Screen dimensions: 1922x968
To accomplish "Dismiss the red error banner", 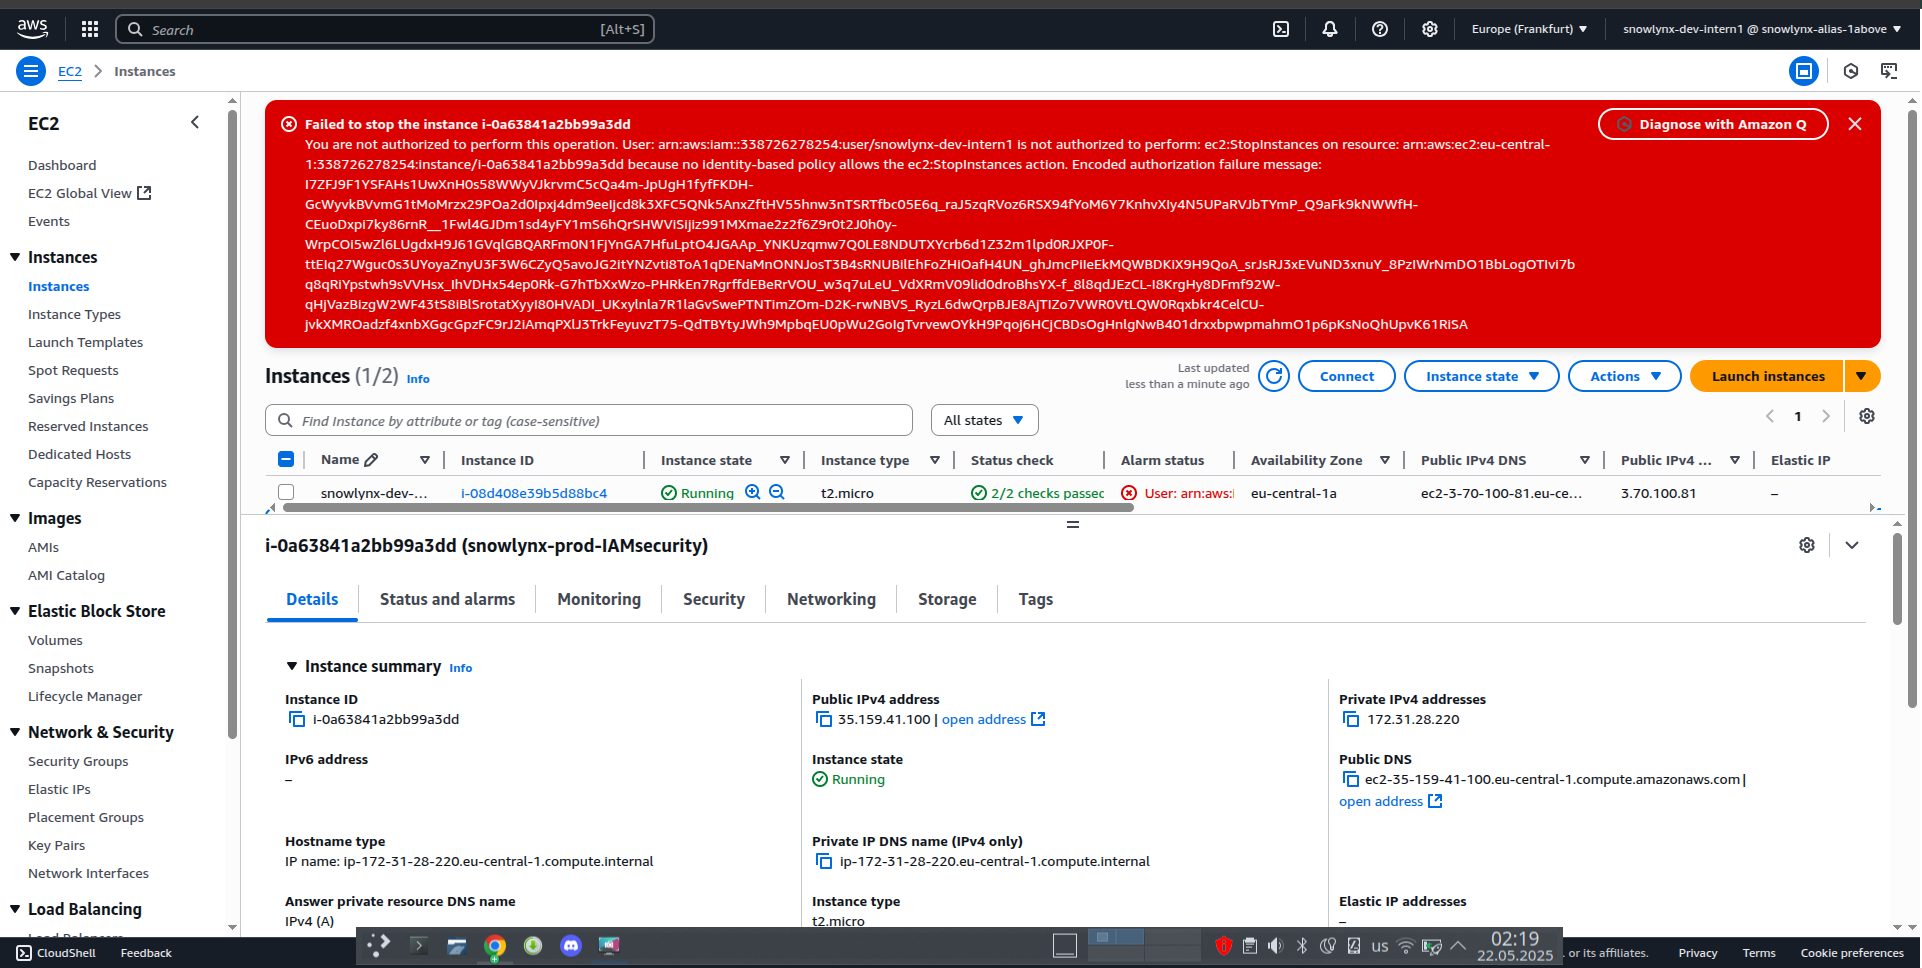I will pos(1855,124).
